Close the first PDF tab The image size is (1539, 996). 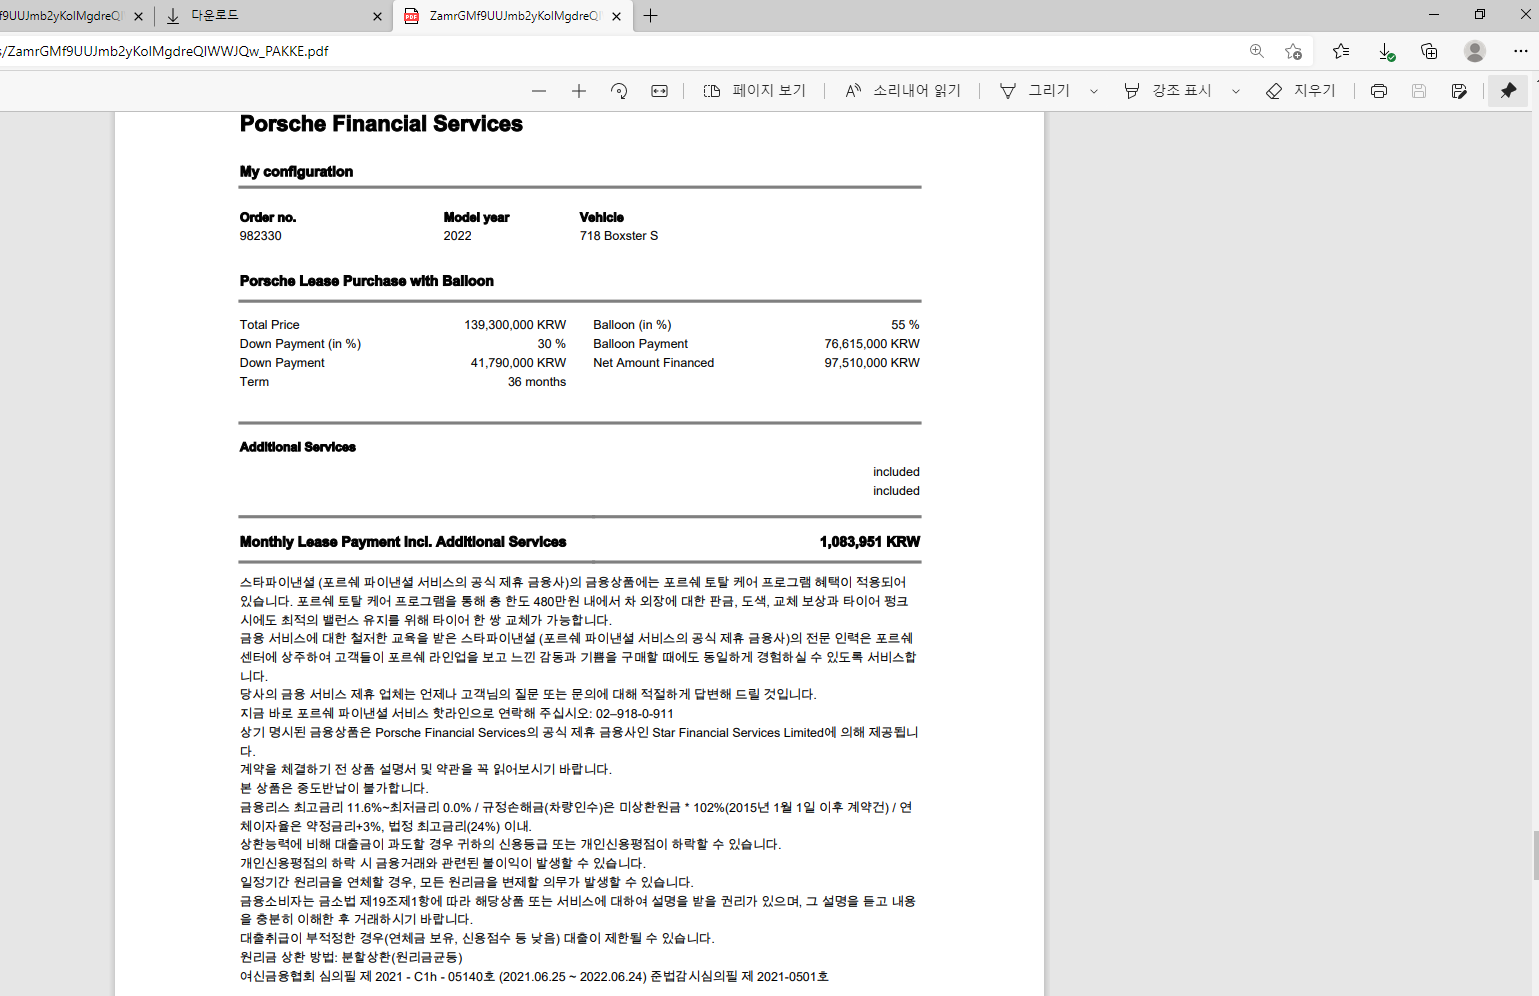point(138,16)
